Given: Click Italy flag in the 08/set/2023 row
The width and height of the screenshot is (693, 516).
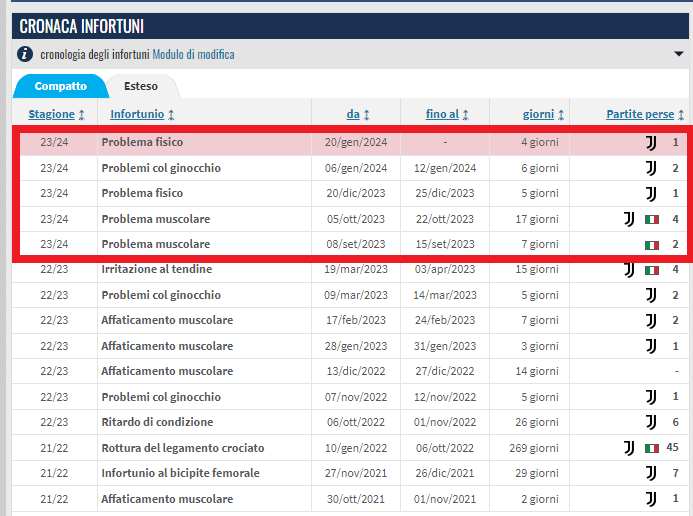Looking at the screenshot, I should (x=651, y=245).
